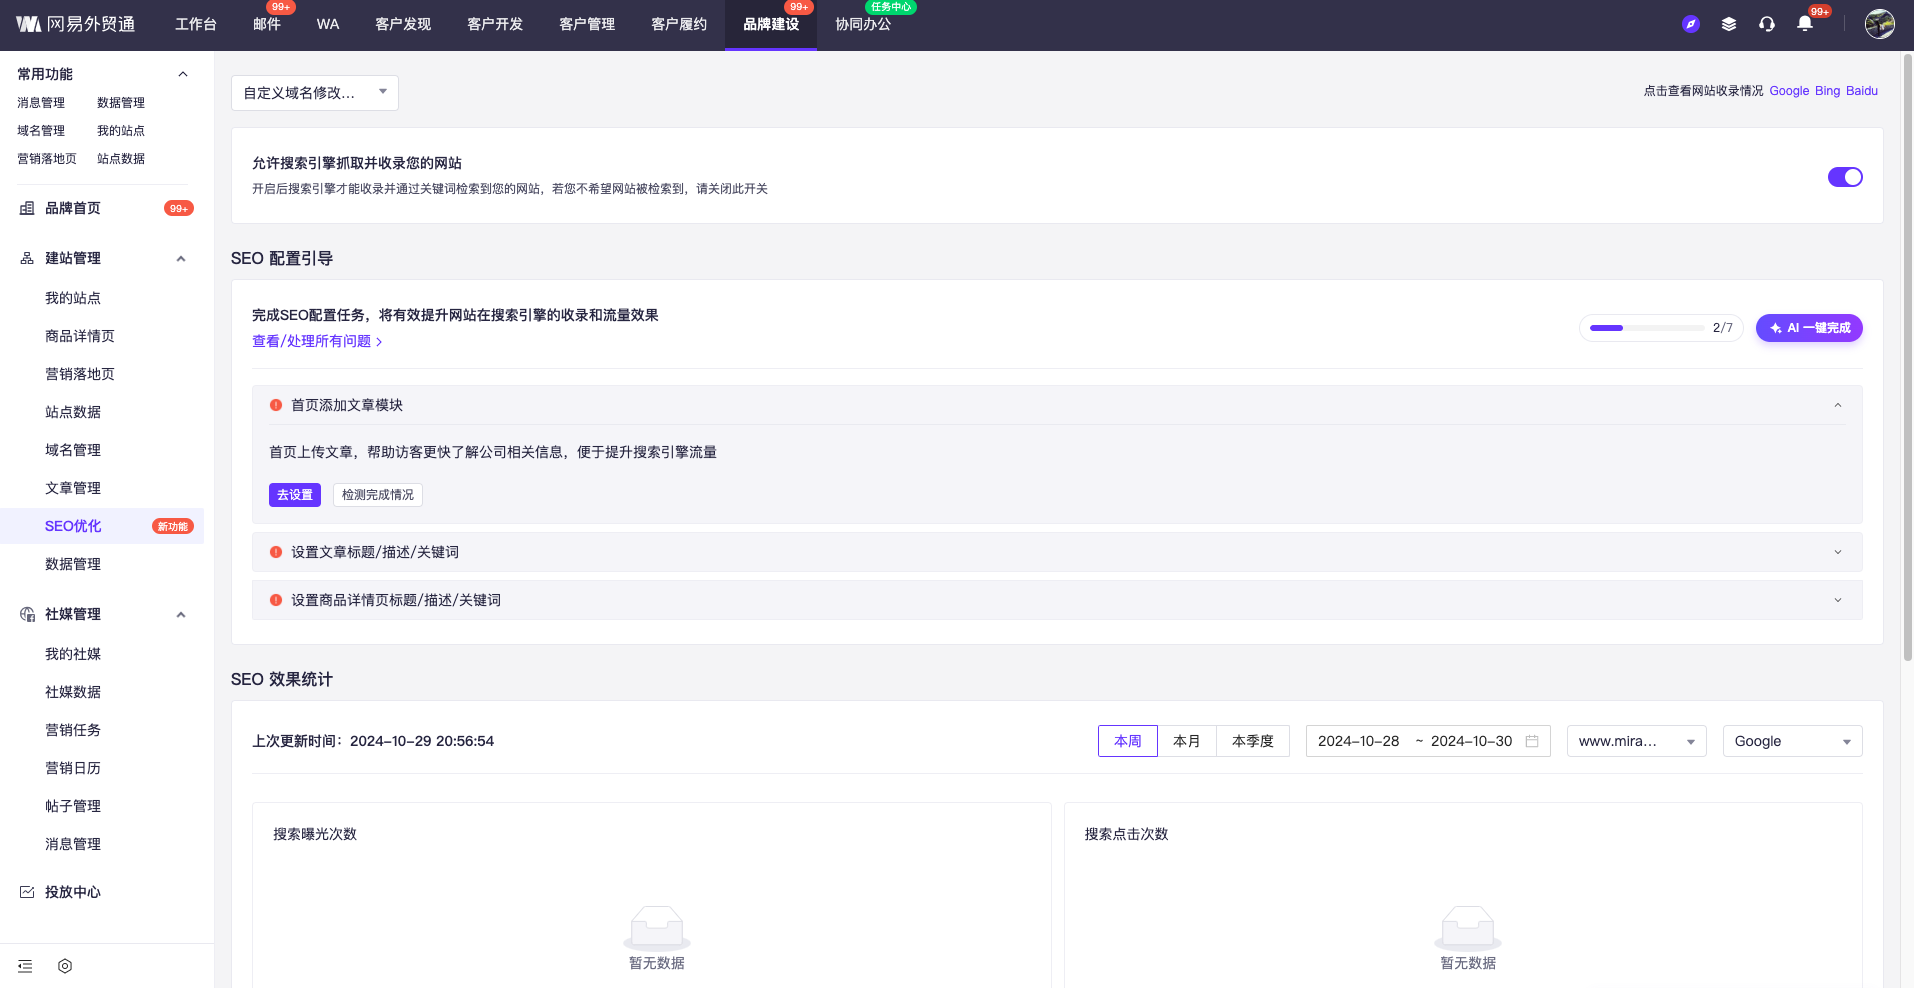Select the 本季度 time range option
This screenshot has width=1914, height=988.
pyautogui.click(x=1252, y=741)
